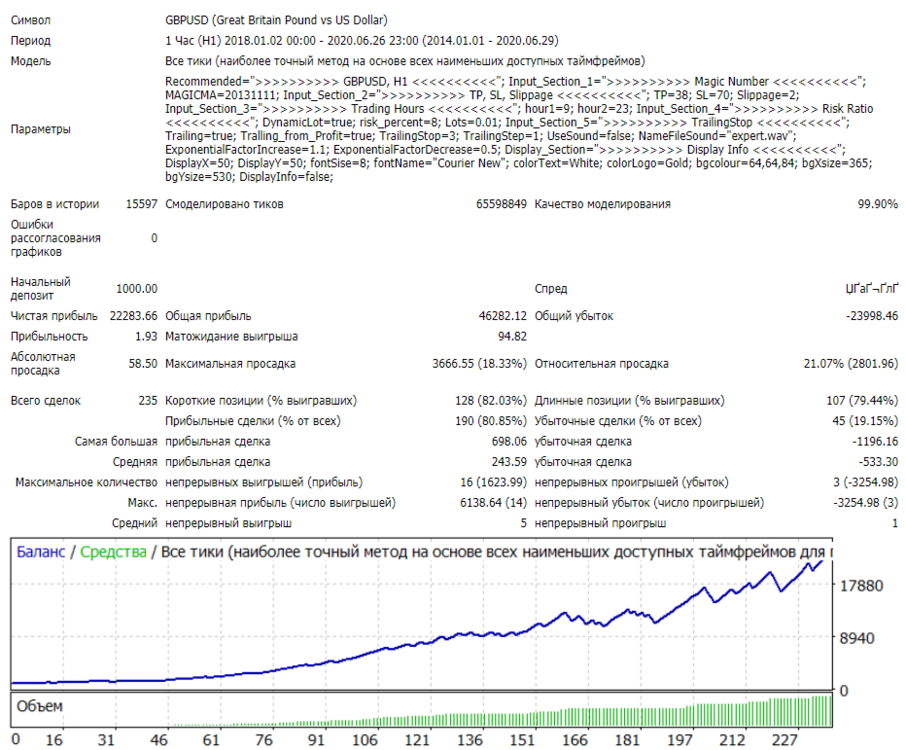Click the profit factor value 1.93
The image size is (906, 750).
coord(146,336)
